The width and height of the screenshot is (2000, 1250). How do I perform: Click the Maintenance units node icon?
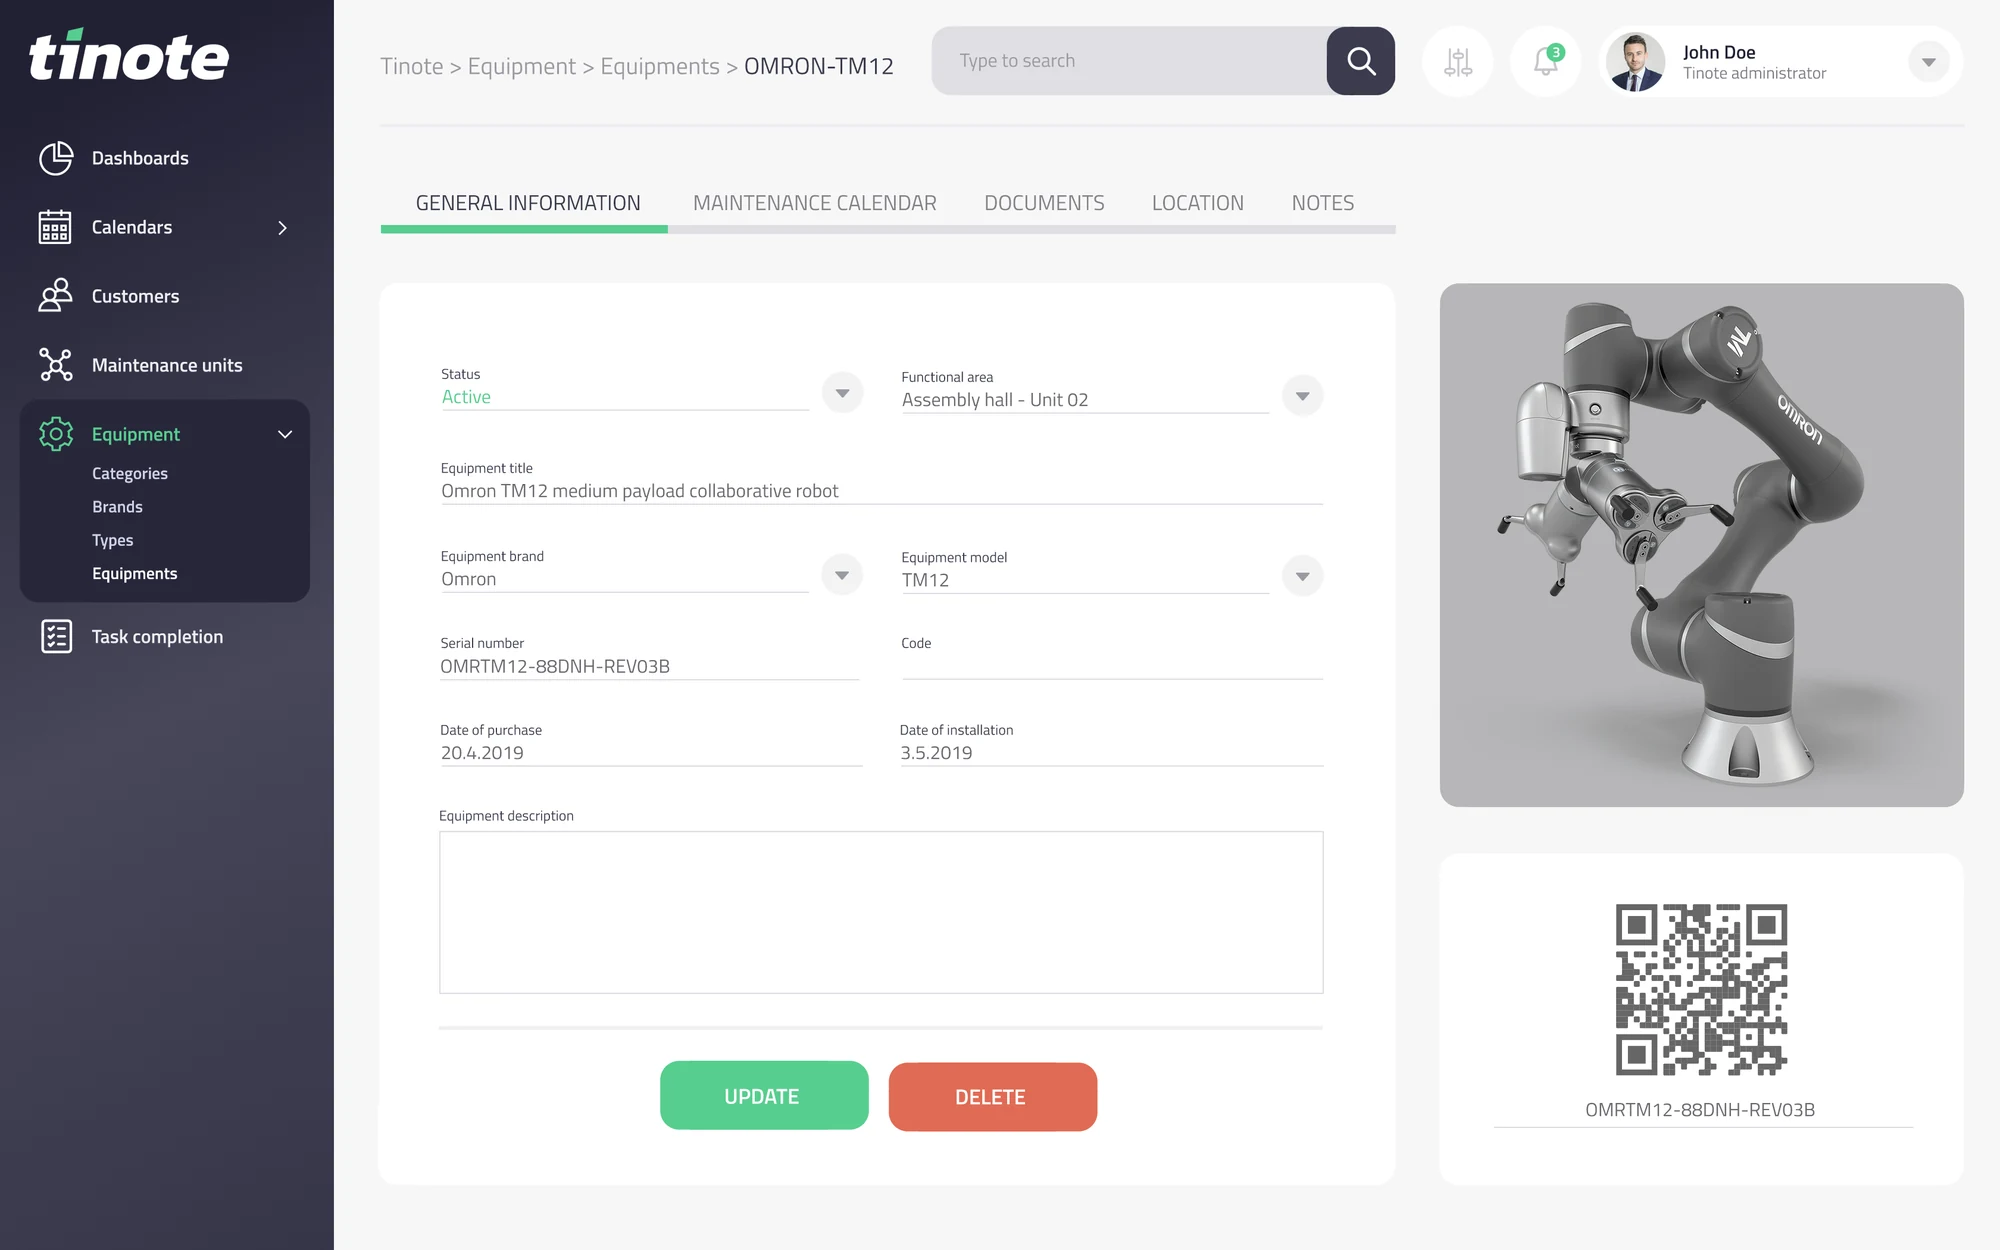(56, 365)
